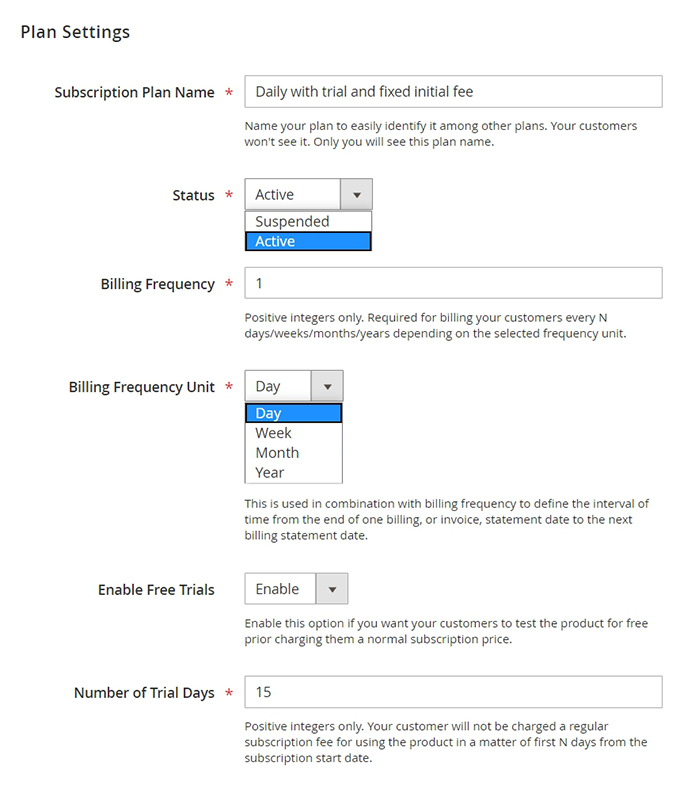The image size is (684, 785).
Task: Click the Status select box showing Active
Action: coord(293,195)
